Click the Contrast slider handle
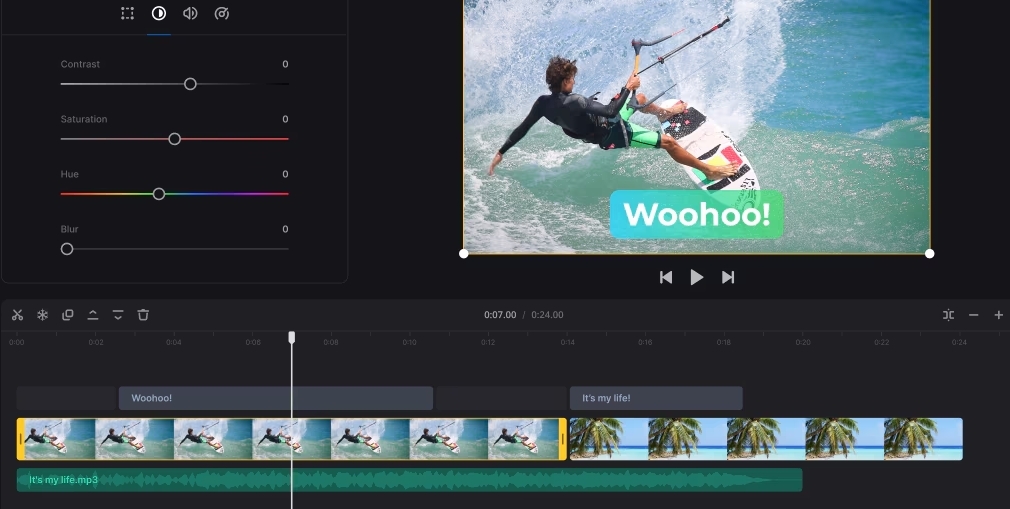The width and height of the screenshot is (1010, 509). [190, 84]
